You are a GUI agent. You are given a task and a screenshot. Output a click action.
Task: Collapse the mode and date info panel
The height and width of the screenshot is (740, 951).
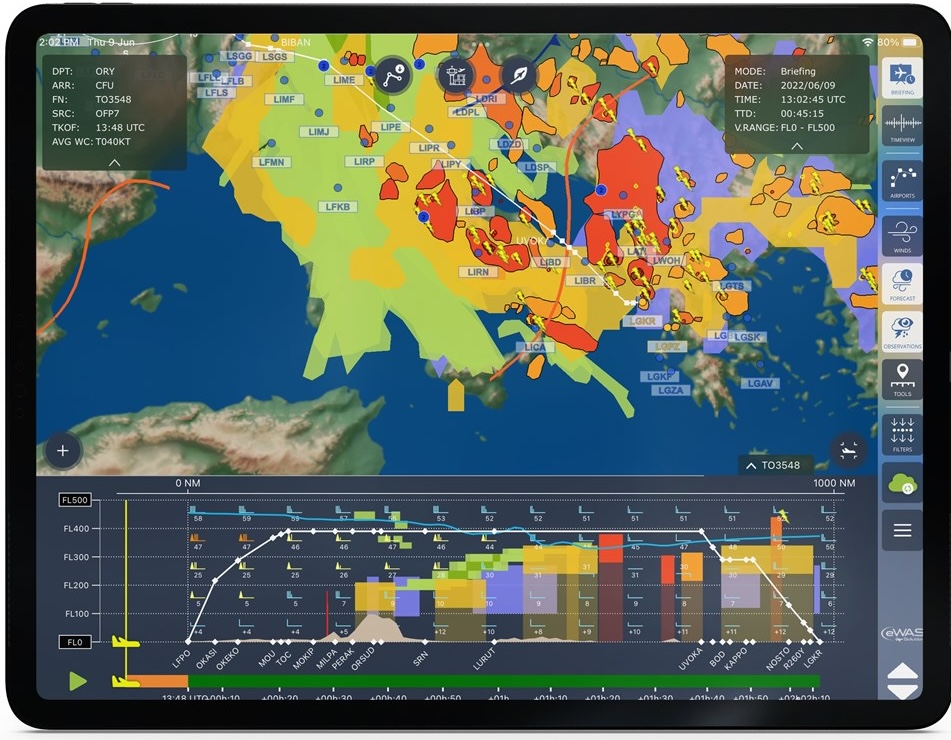pyautogui.click(x=796, y=146)
